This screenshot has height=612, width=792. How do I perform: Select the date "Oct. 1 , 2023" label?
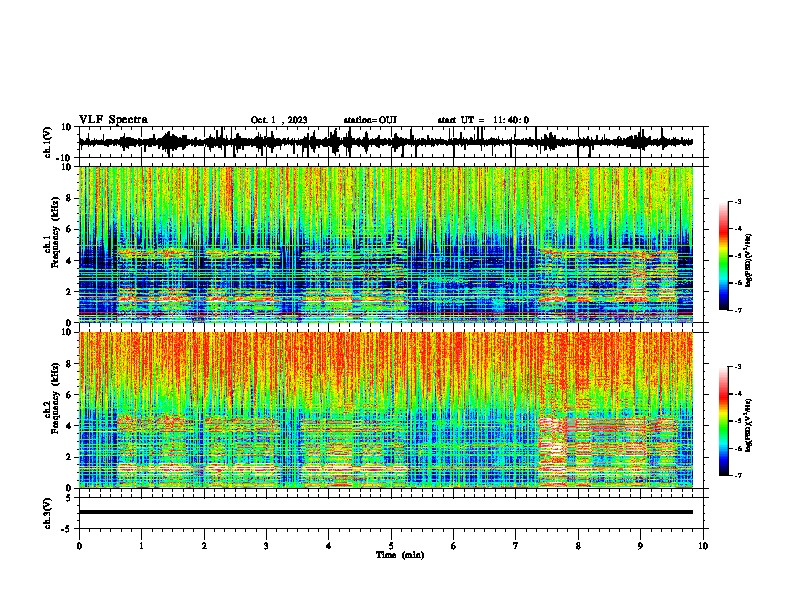tap(279, 120)
